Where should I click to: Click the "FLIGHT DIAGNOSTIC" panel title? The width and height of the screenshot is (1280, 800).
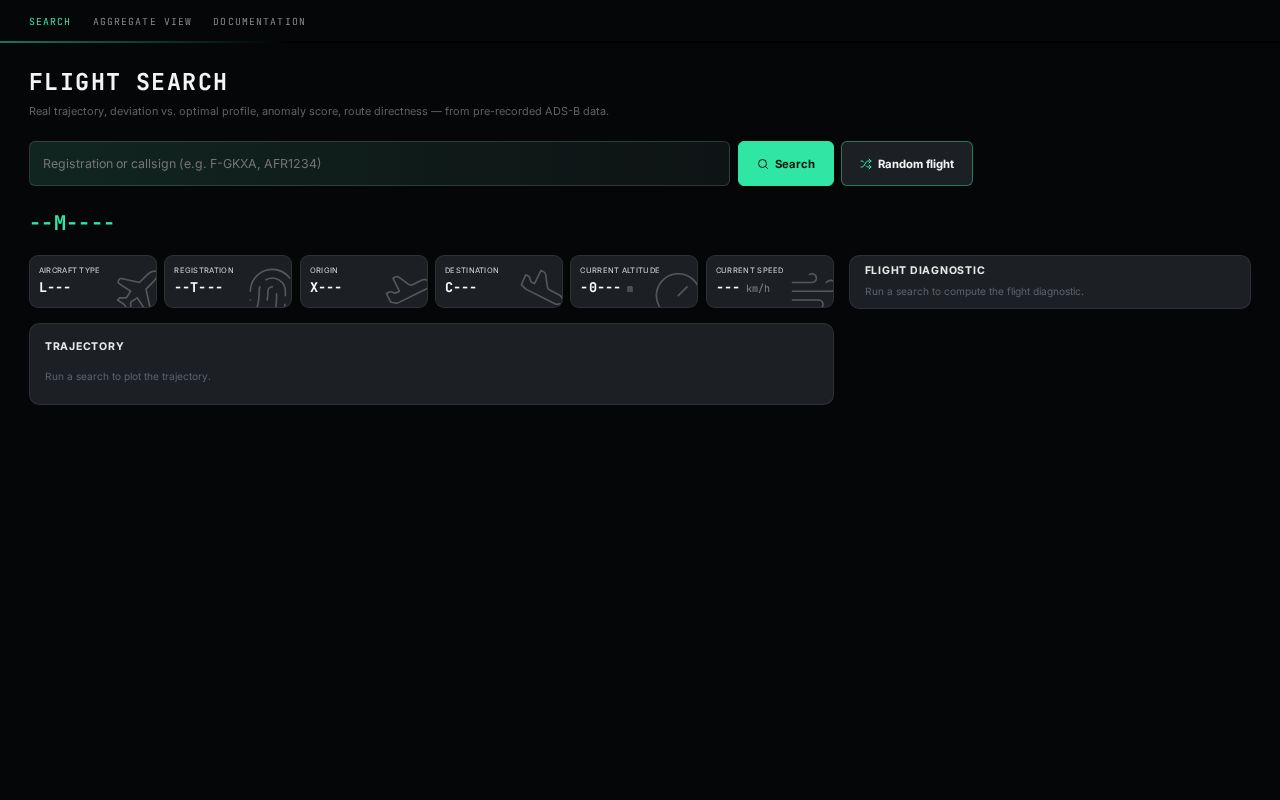(925, 270)
